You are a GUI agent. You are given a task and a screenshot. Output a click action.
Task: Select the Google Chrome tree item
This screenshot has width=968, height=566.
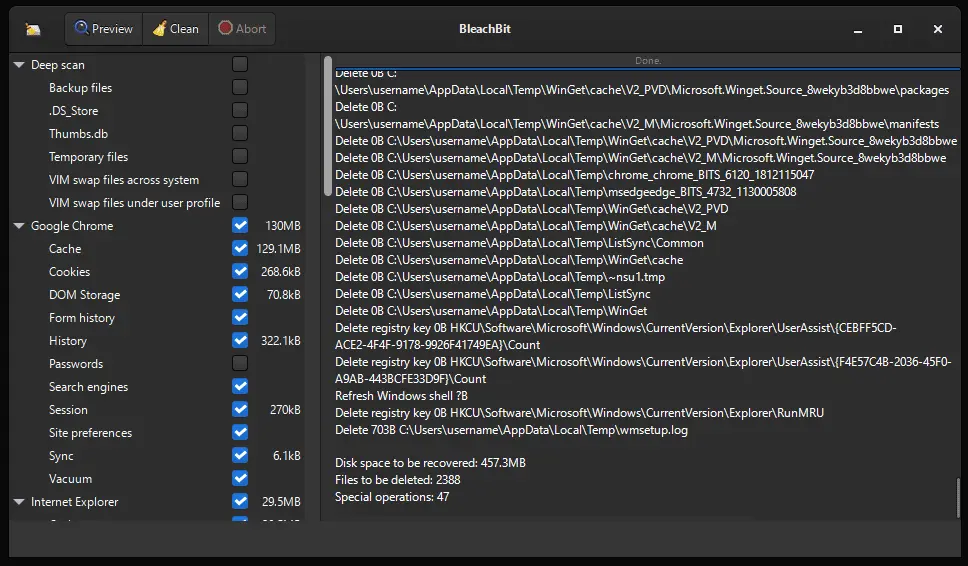point(72,226)
